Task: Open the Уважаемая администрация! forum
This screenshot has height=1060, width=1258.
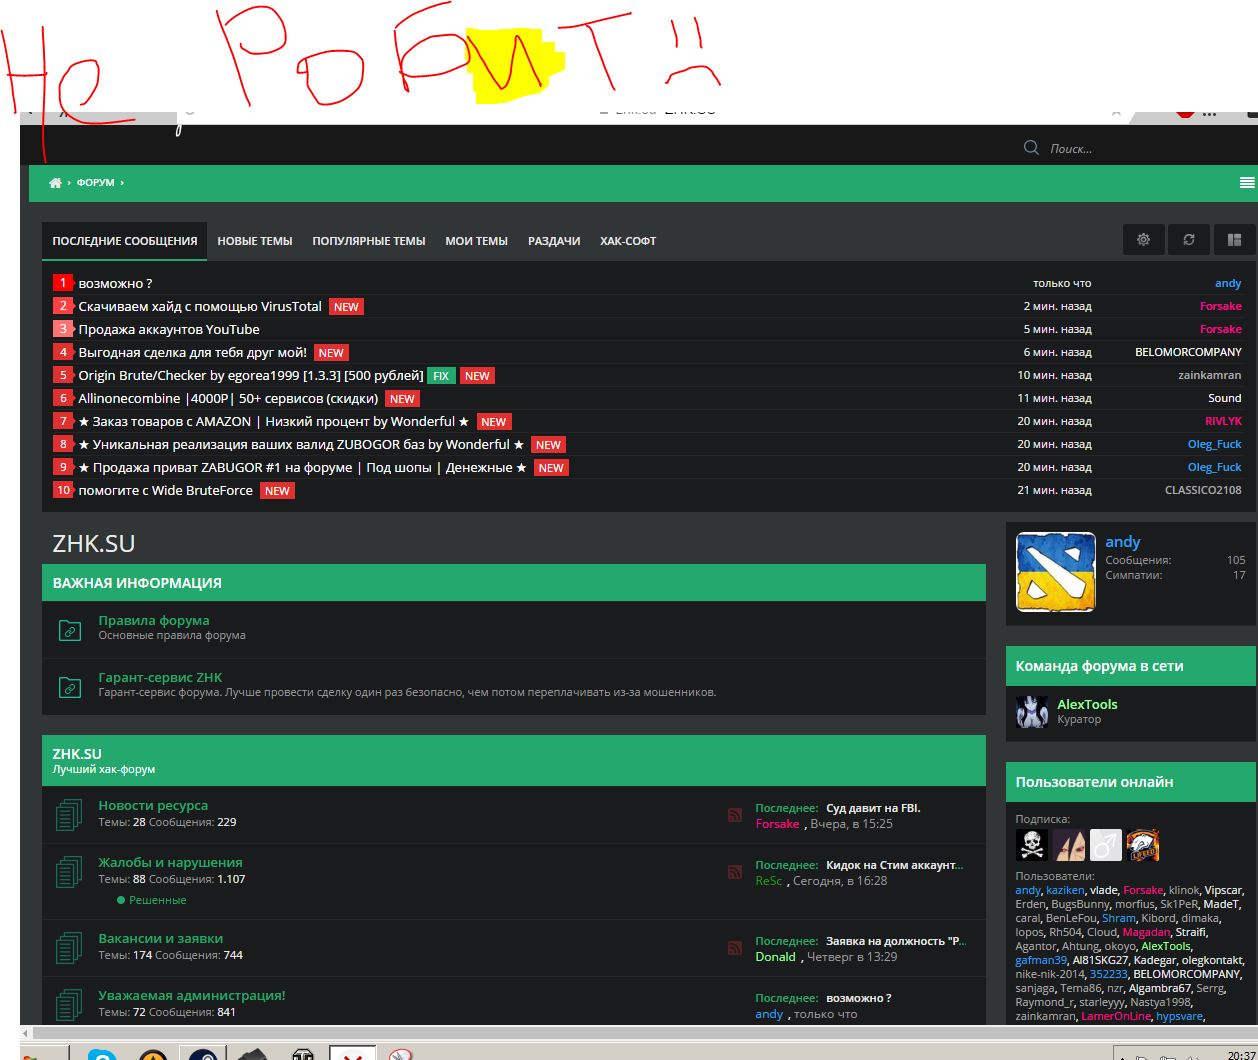Action: 192,995
